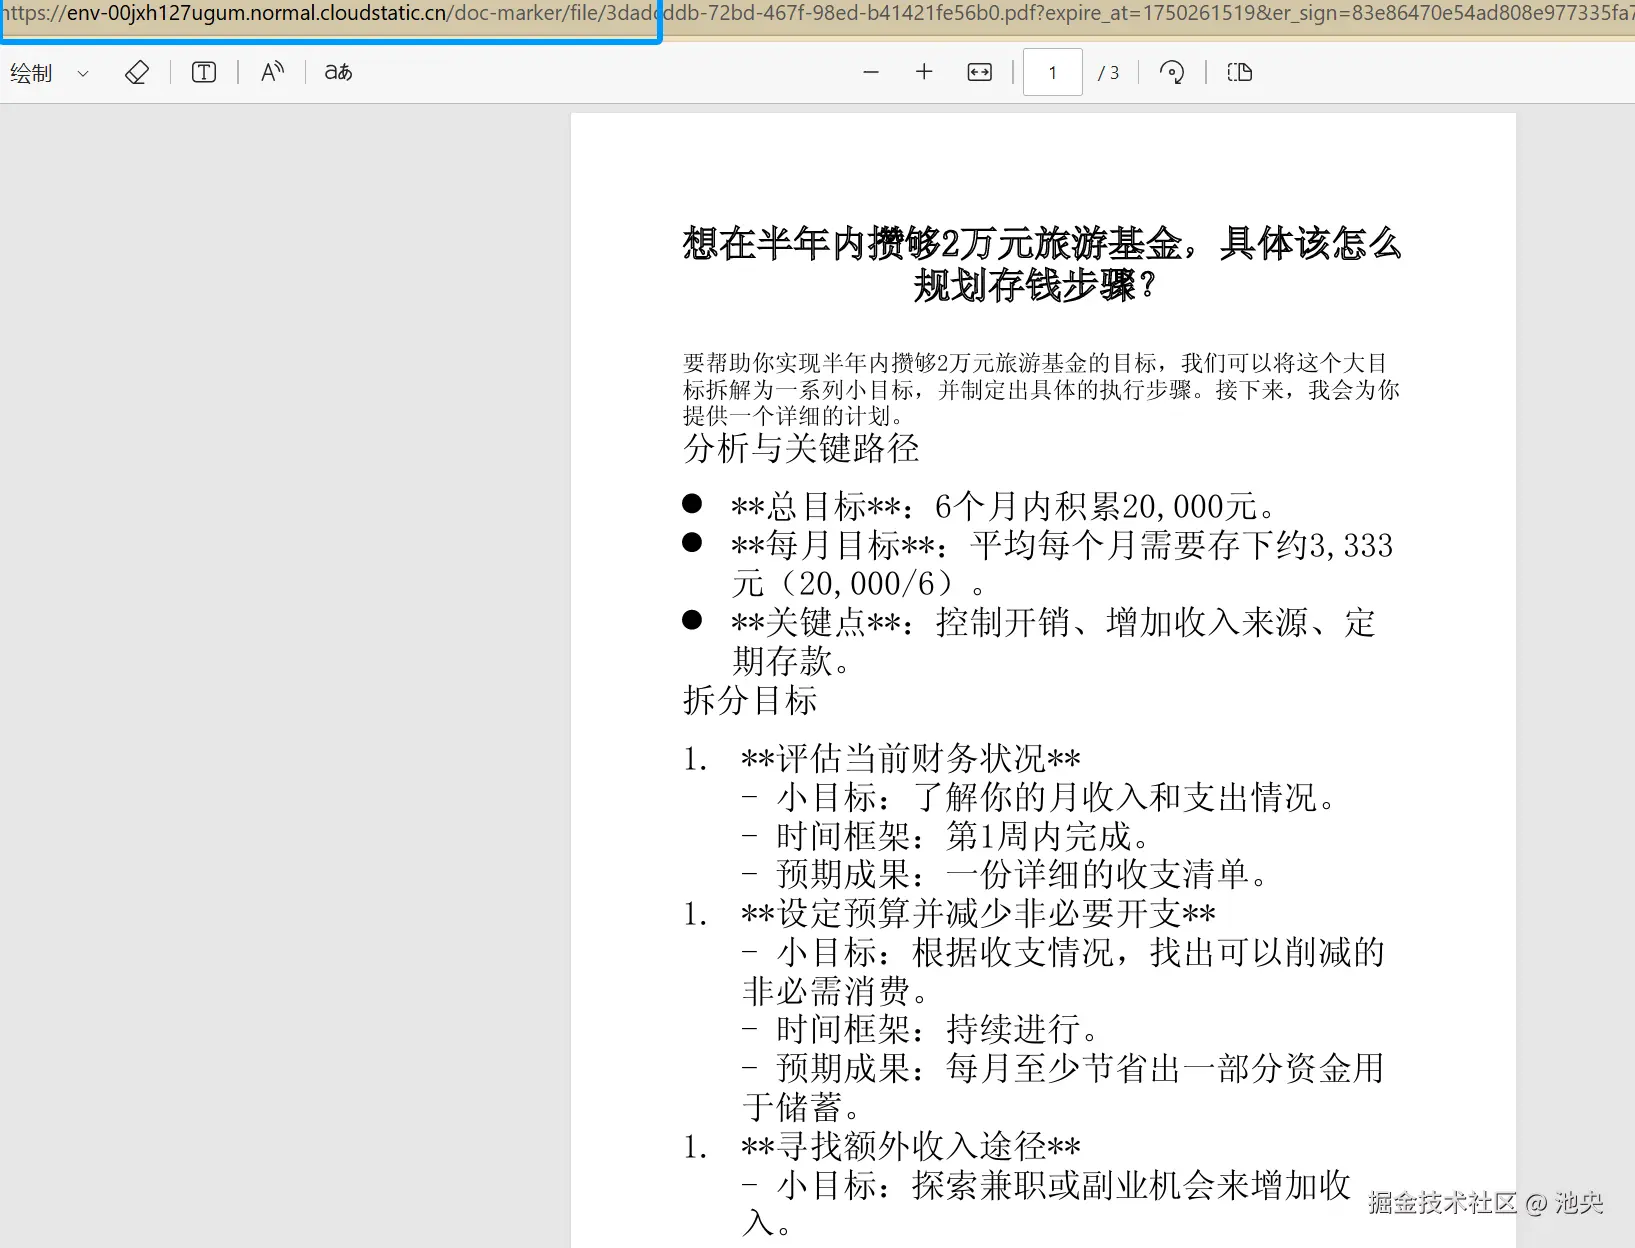The width and height of the screenshot is (1635, 1248).
Task: Rotate the PDF page
Action: point(1172,71)
